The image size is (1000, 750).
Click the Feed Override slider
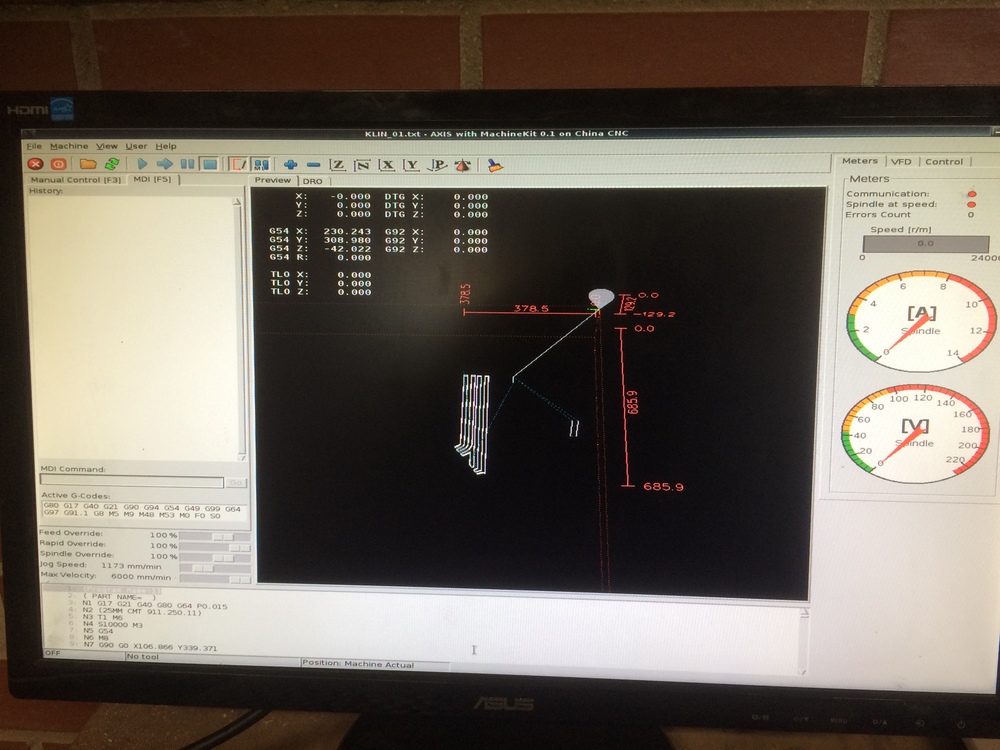[x=216, y=535]
